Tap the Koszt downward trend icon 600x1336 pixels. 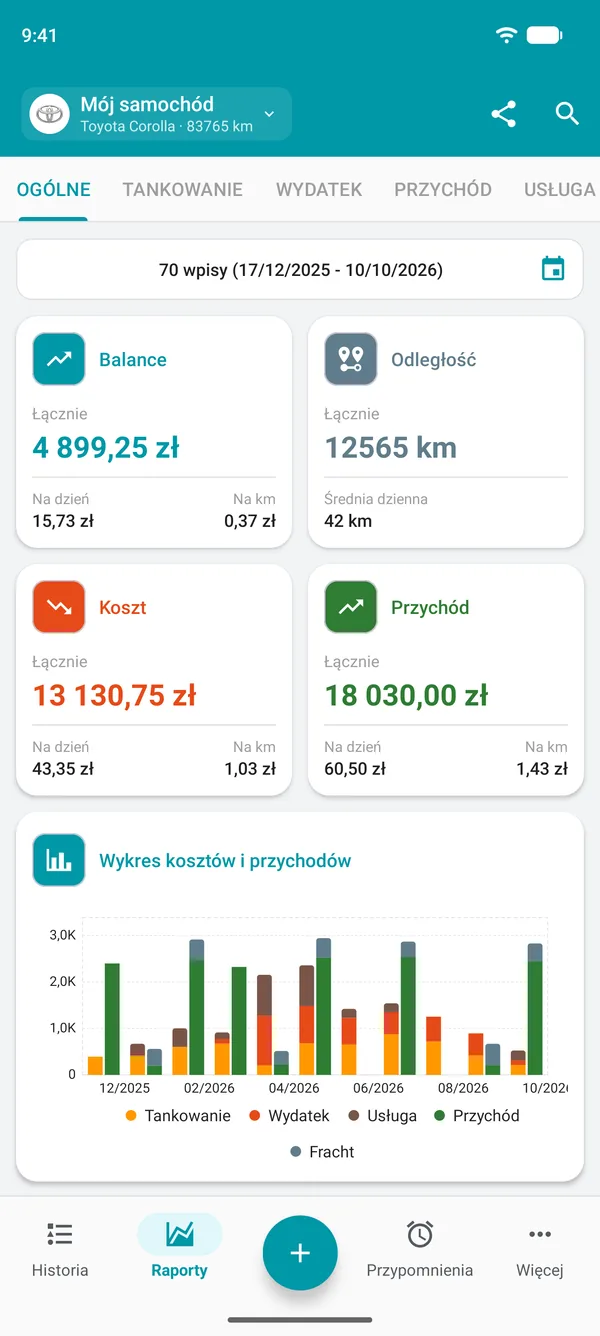(58, 607)
